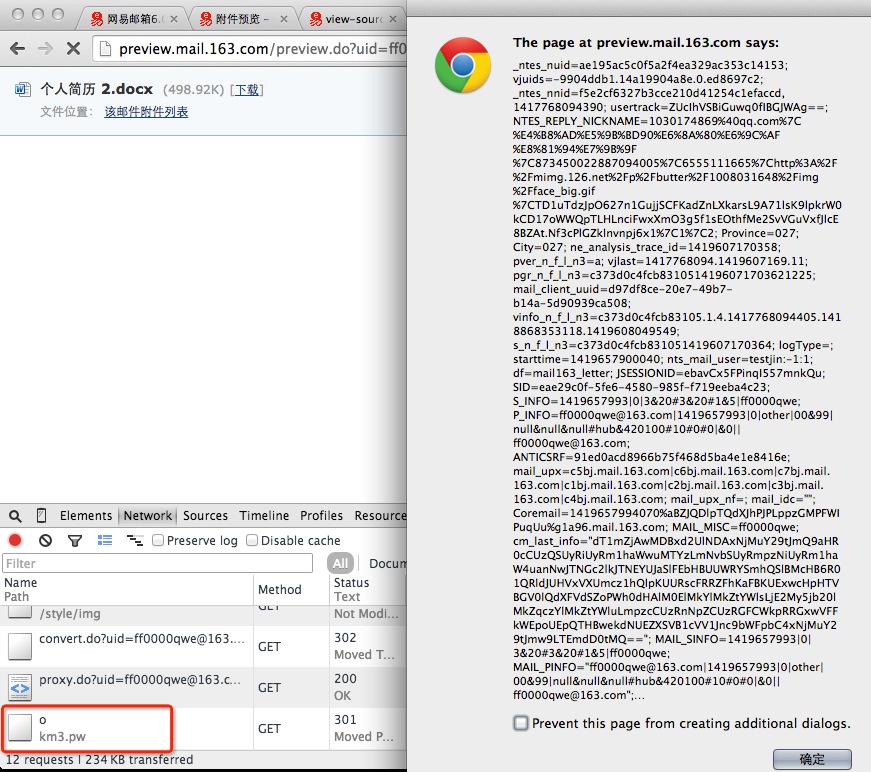
Task: Click the 确定 button in alert dialog
Action: [x=812, y=759]
